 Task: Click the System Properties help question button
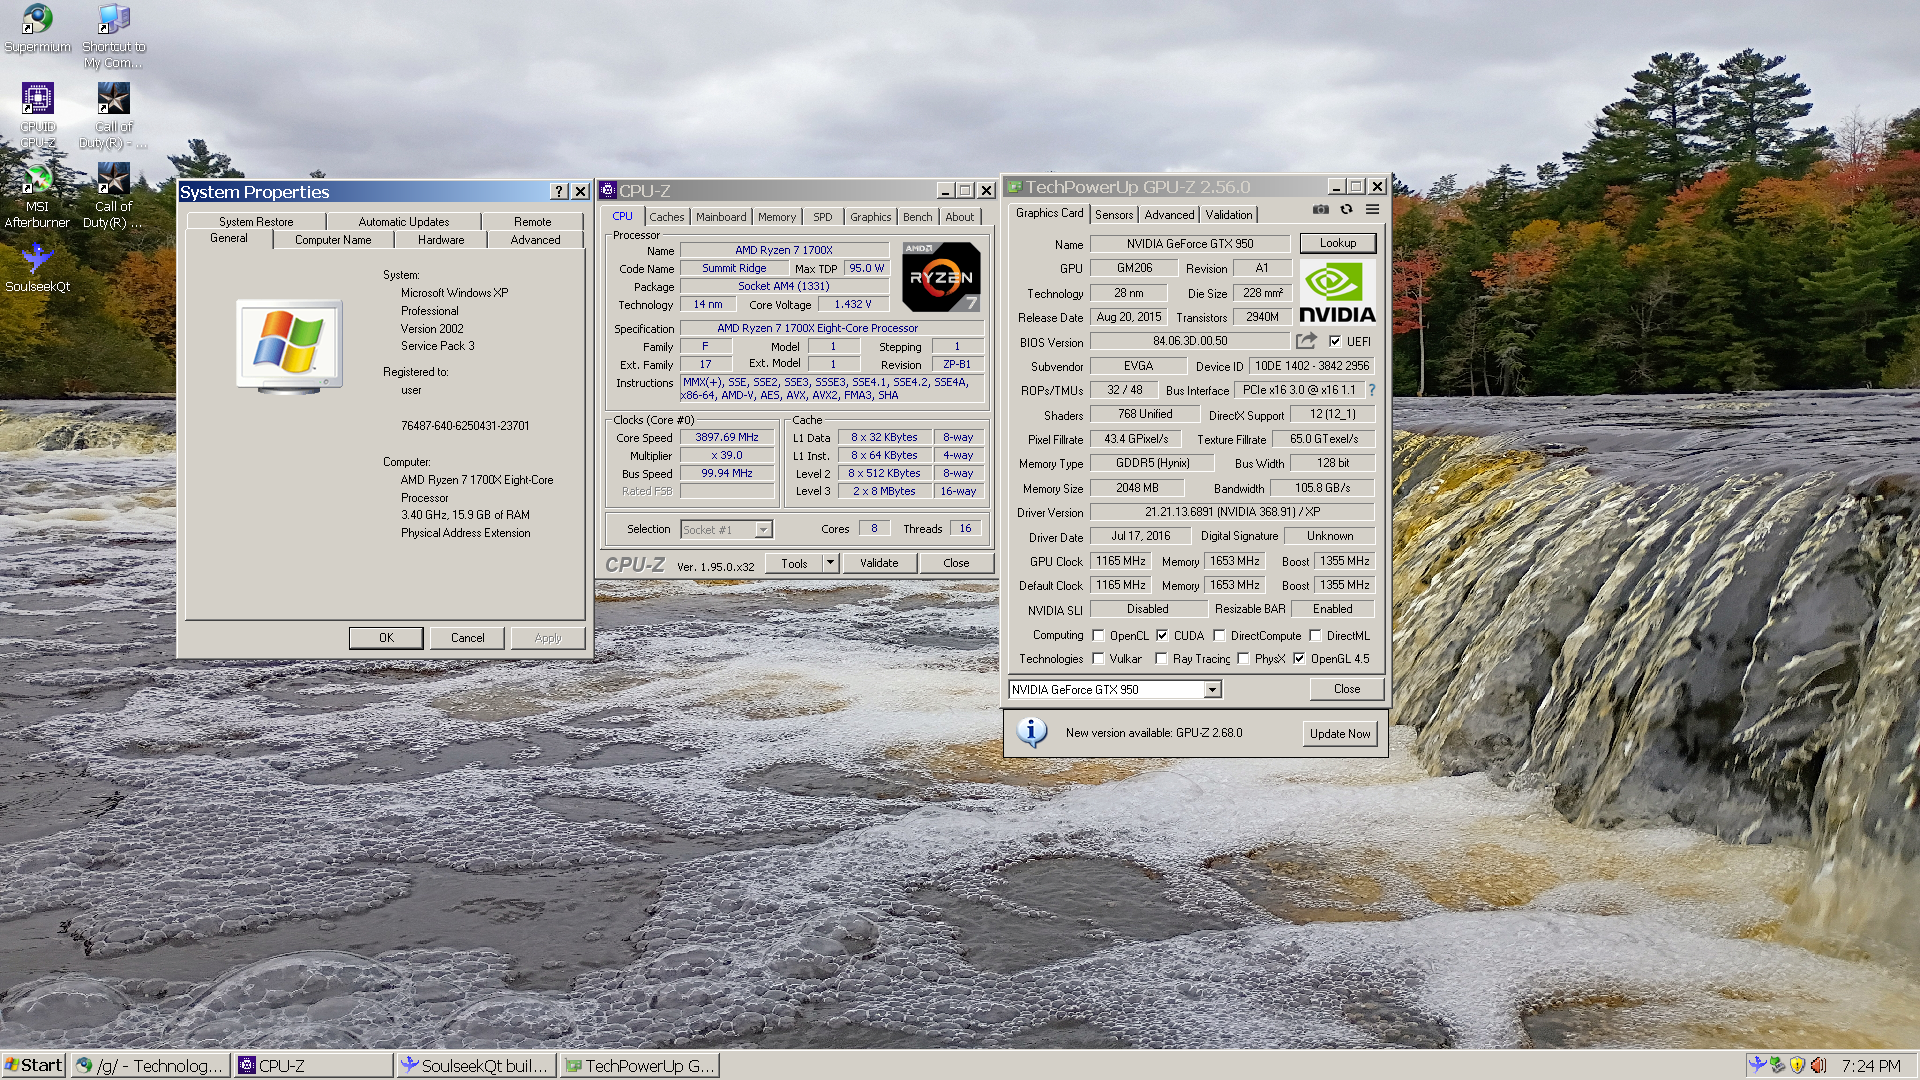(559, 192)
